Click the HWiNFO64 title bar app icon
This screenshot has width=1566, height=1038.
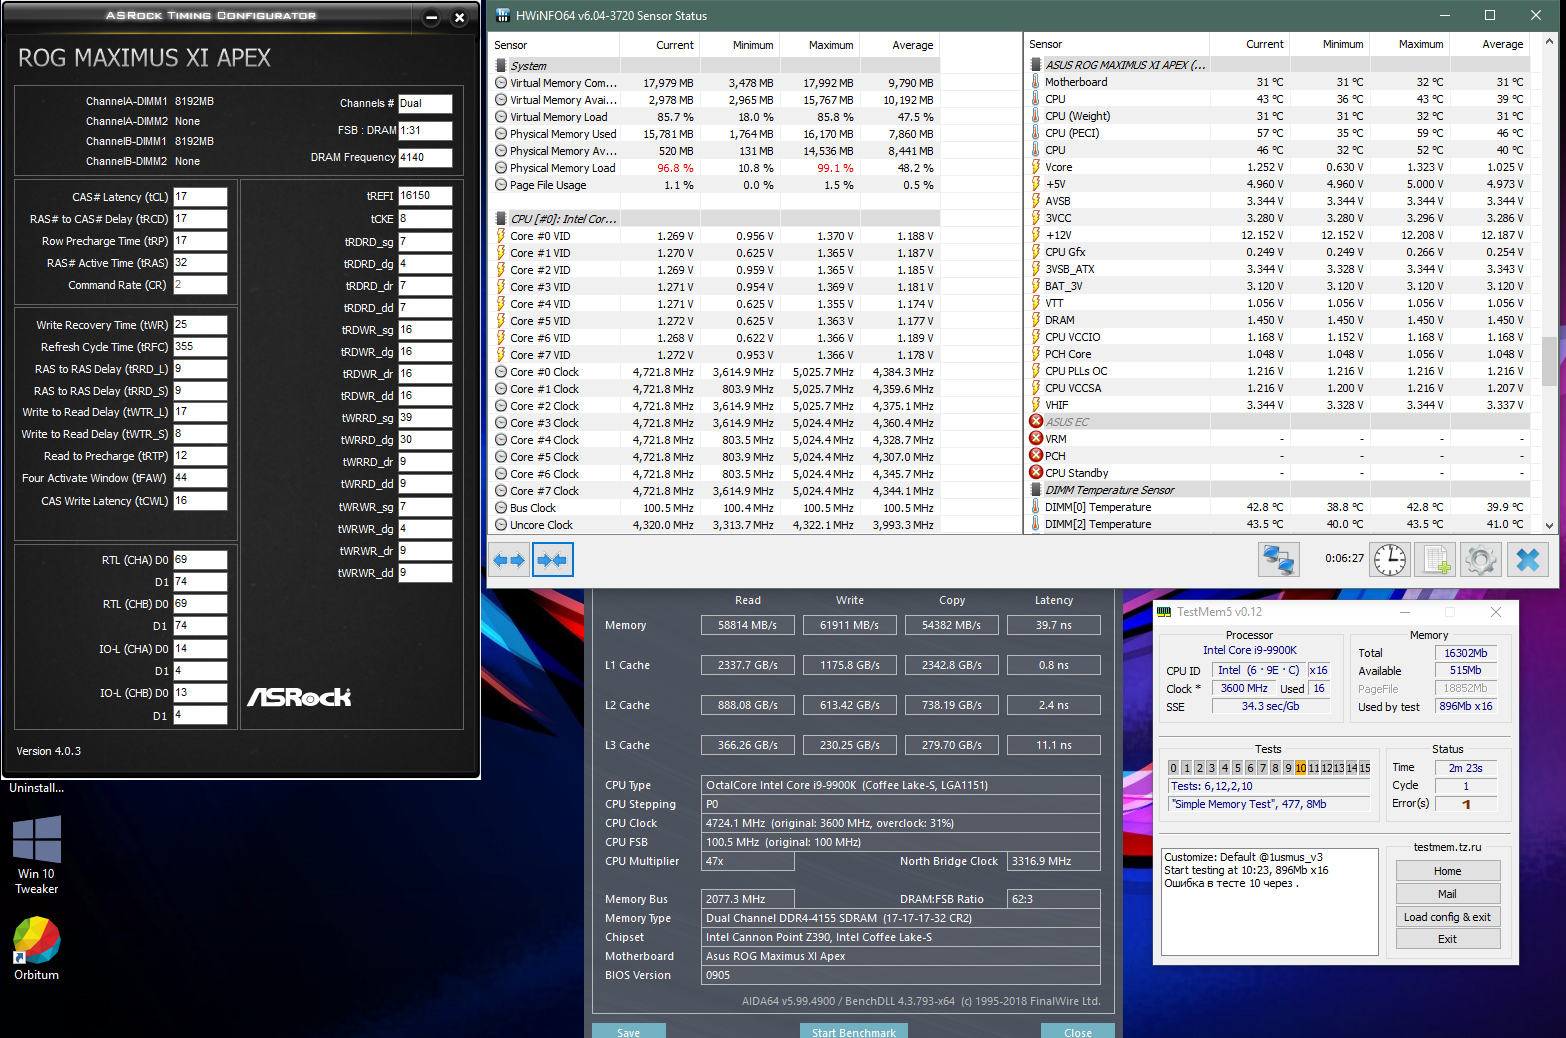point(503,16)
